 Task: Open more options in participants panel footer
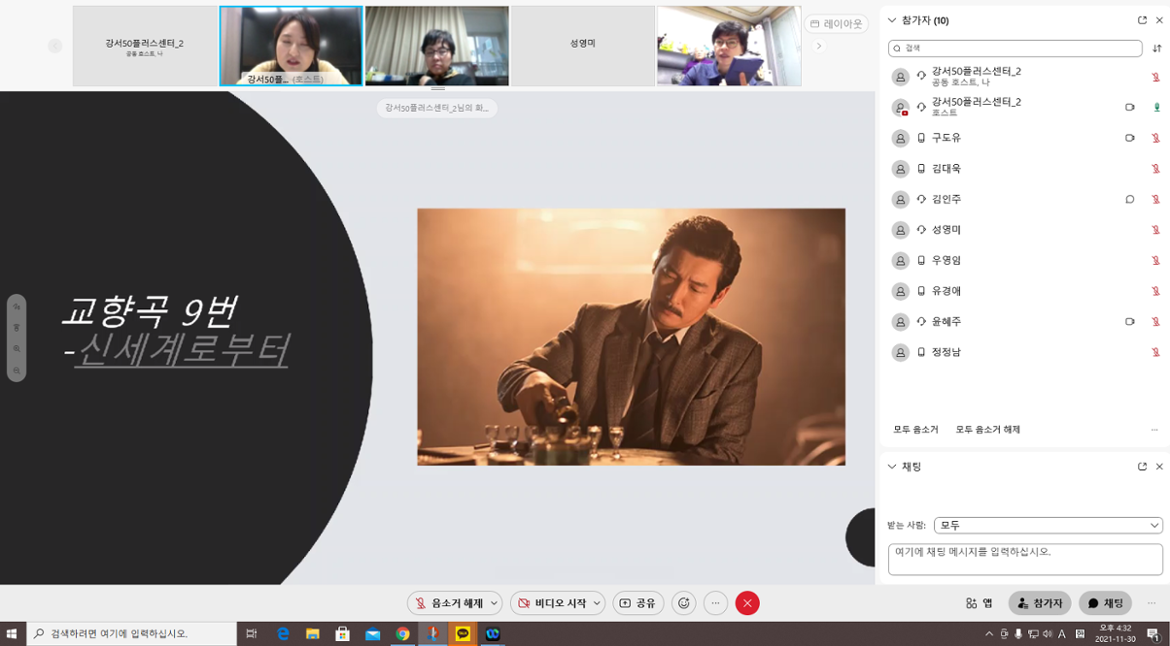(x=1154, y=430)
